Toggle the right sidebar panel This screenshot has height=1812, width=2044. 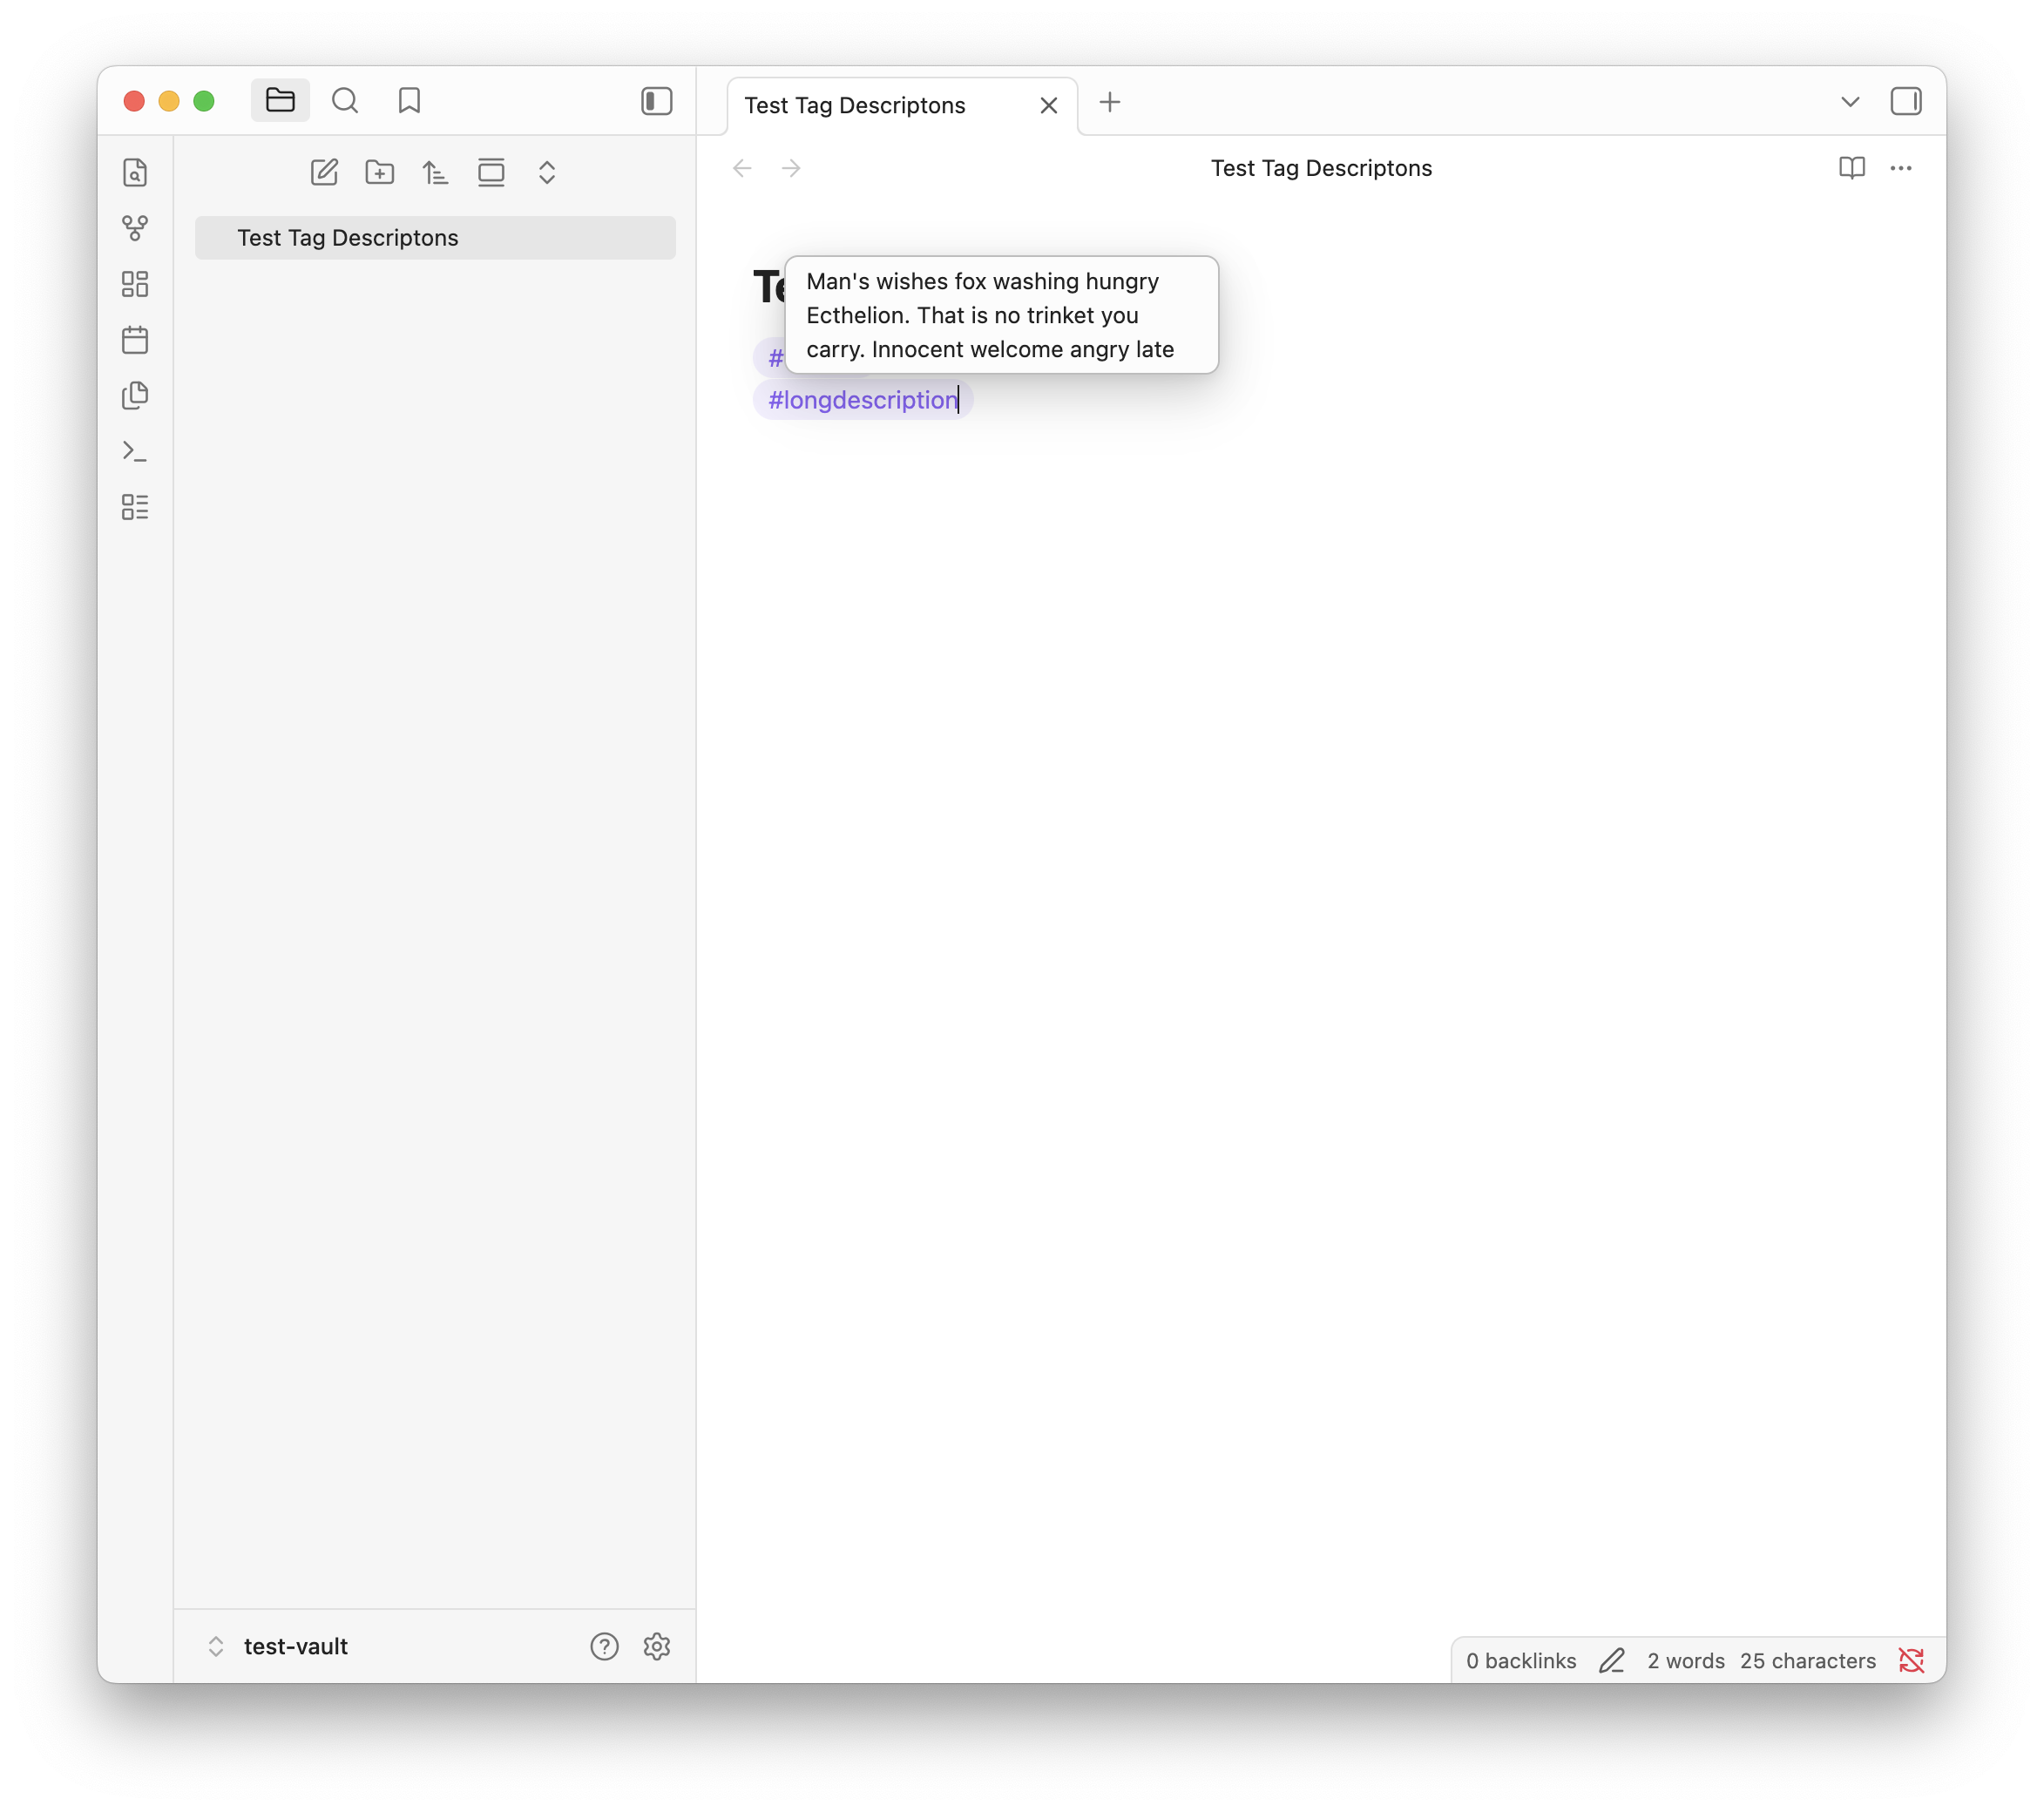[x=1905, y=101]
